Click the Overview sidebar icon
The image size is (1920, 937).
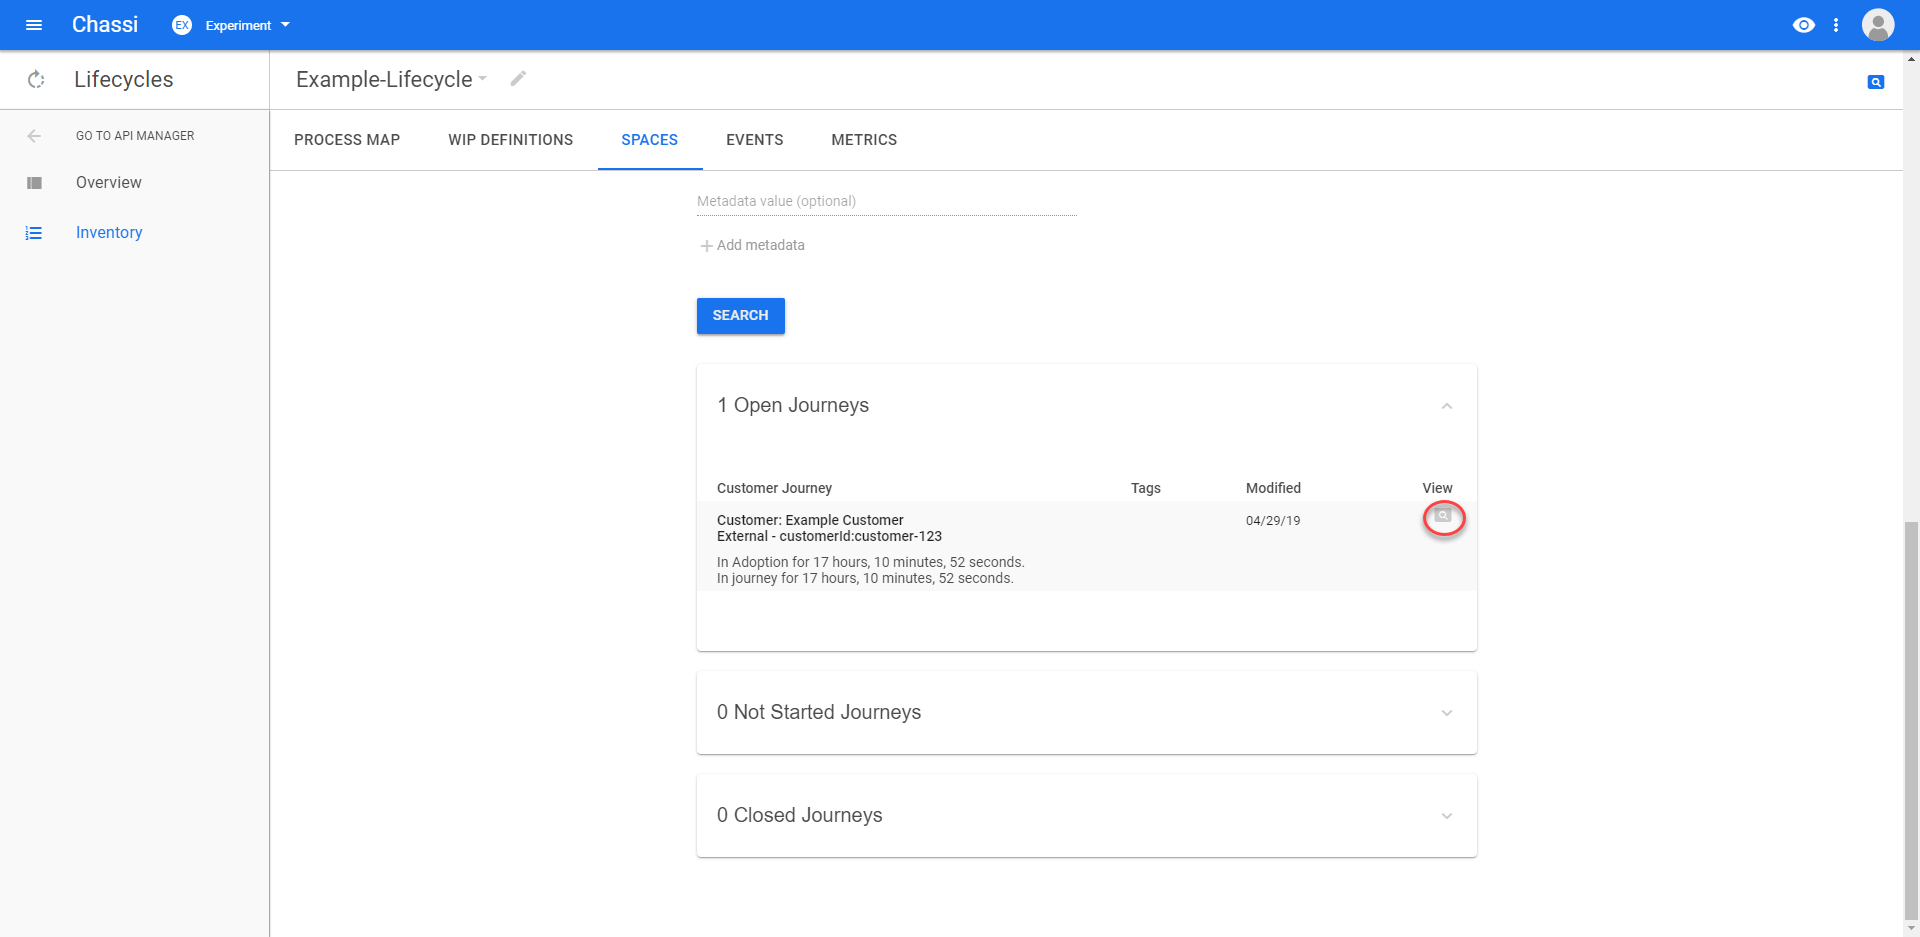(x=34, y=183)
